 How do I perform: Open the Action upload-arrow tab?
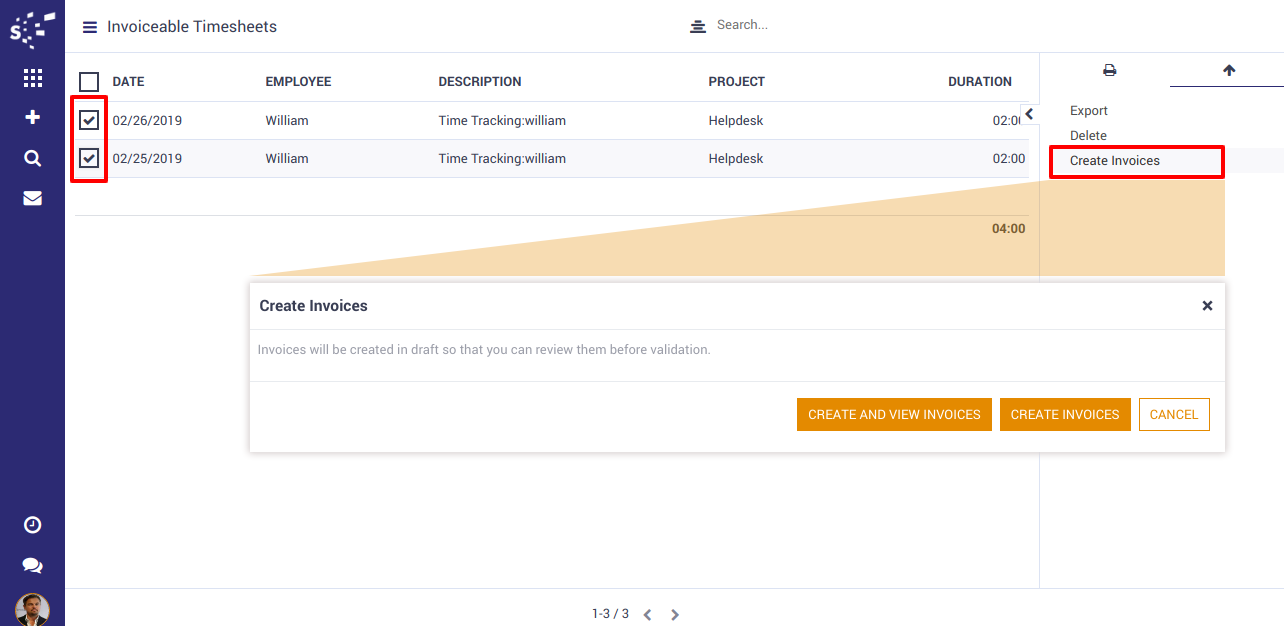pyautogui.click(x=1229, y=70)
